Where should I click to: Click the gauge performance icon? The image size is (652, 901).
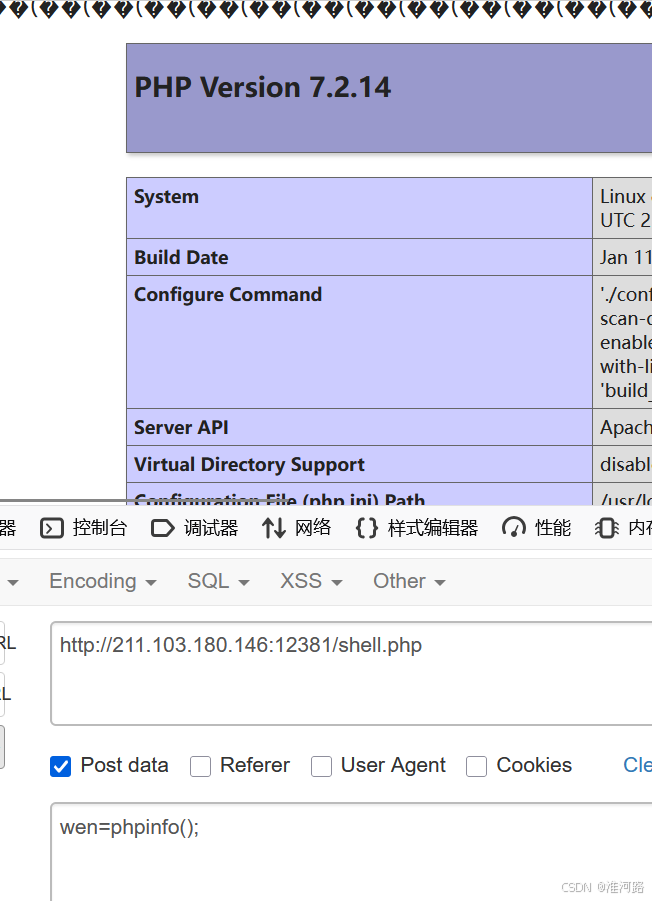pos(514,527)
